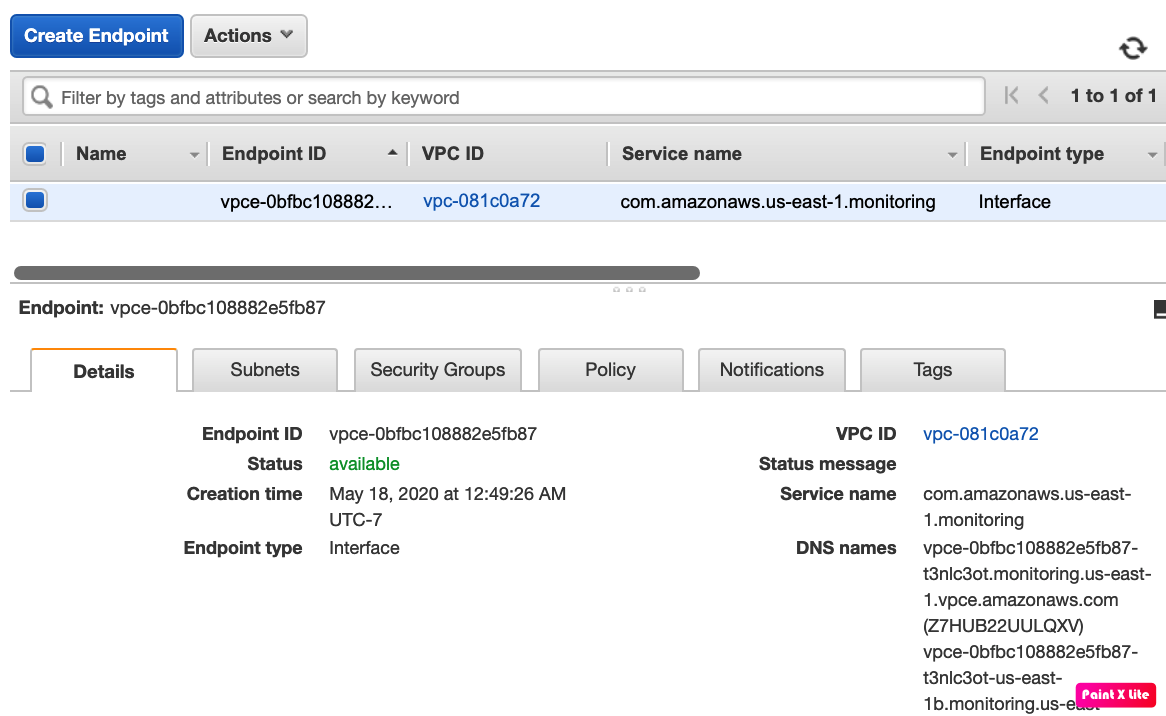Show the Policy tab
Image resolution: width=1166 pixels, height=716 pixels.
click(610, 370)
